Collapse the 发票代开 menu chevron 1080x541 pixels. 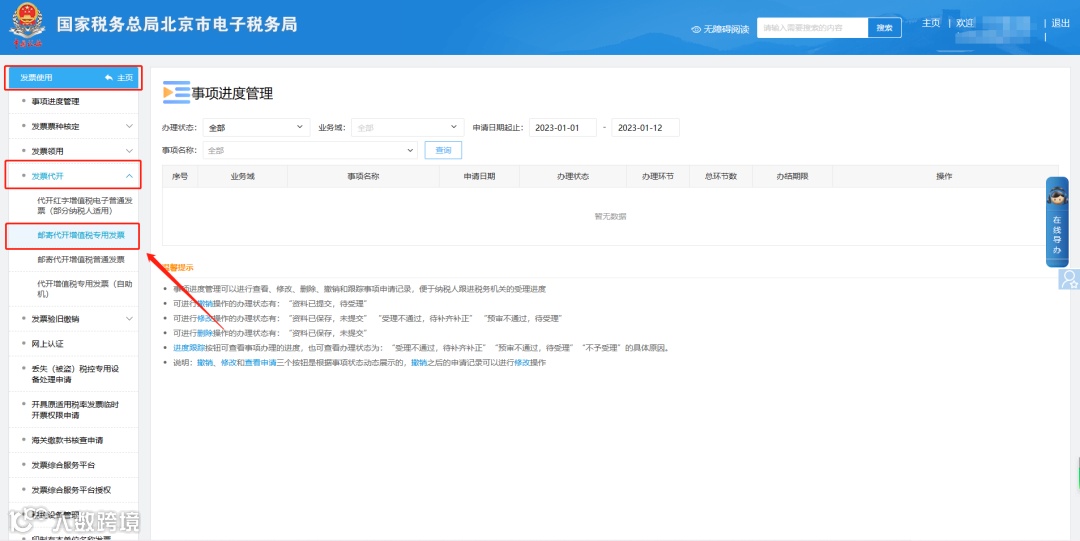(x=129, y=176)
